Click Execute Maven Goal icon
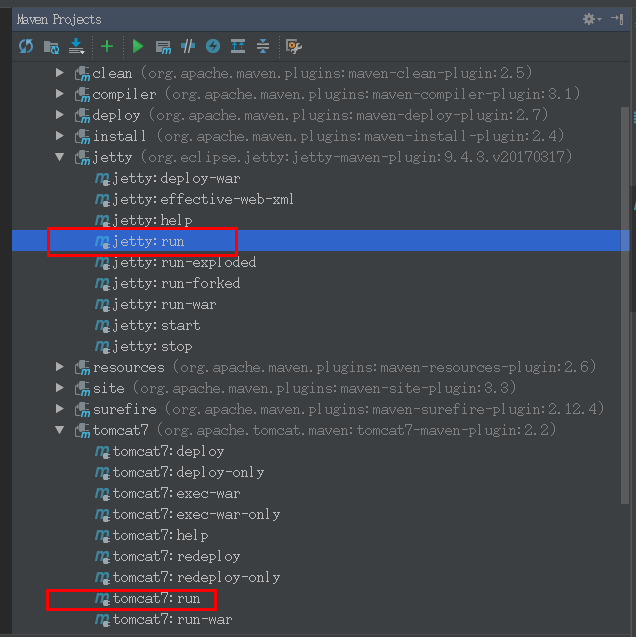This screenshot has height=637, width=636. 163,47
